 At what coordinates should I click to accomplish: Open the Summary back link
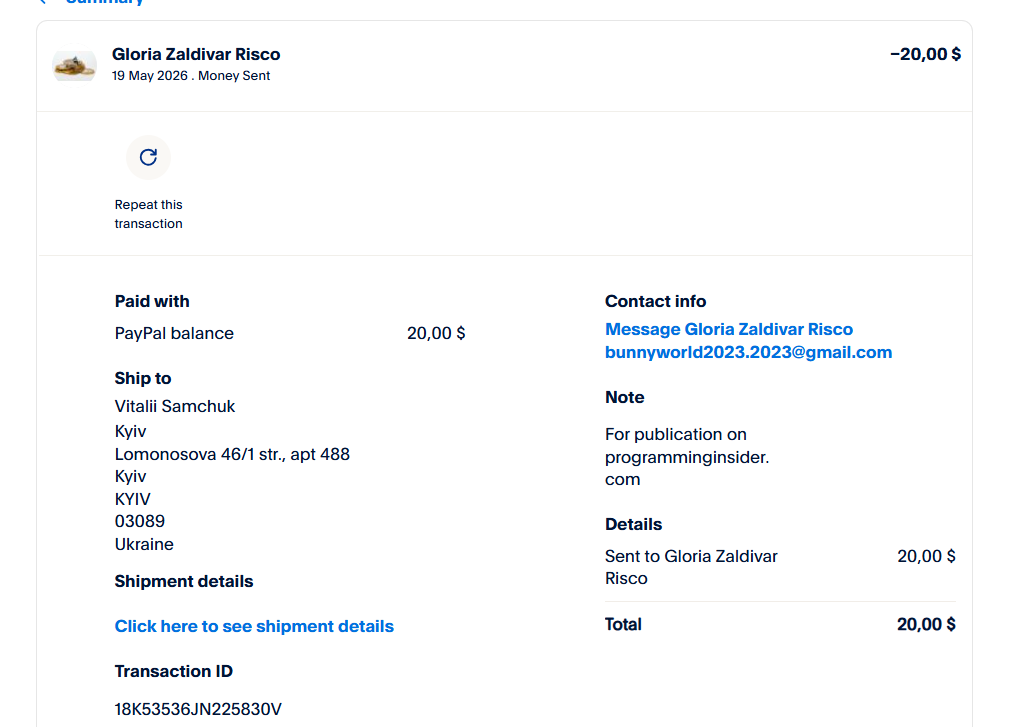coord(104,2)
